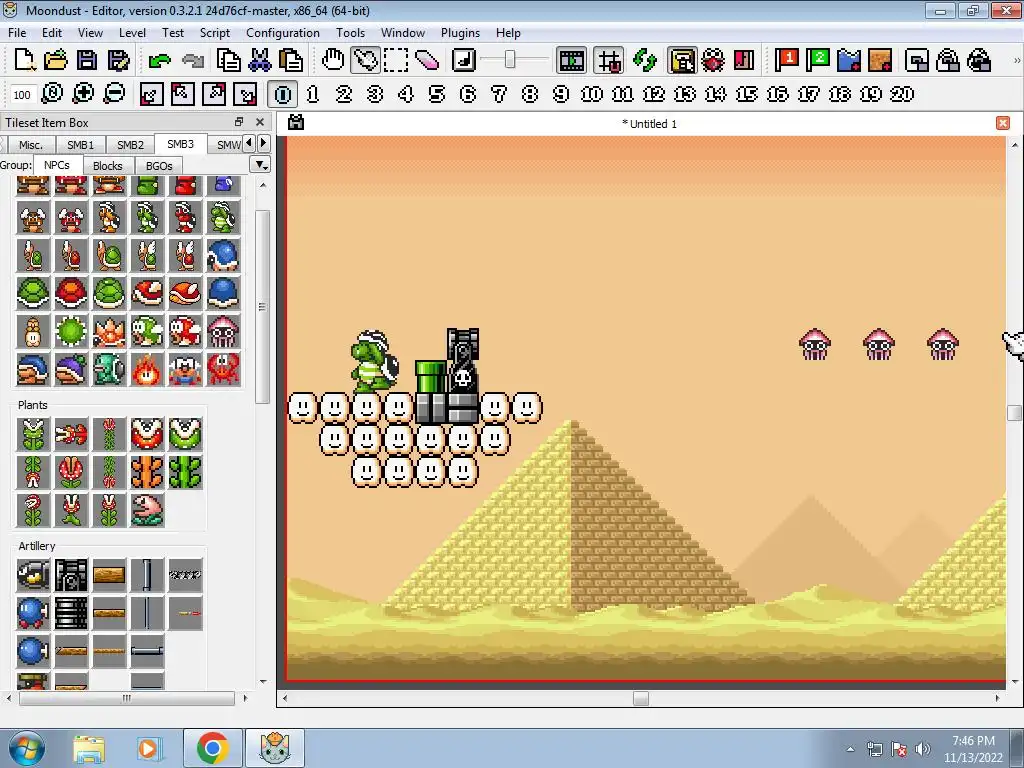Toggle section 0 button

click(x=283, y=94)
